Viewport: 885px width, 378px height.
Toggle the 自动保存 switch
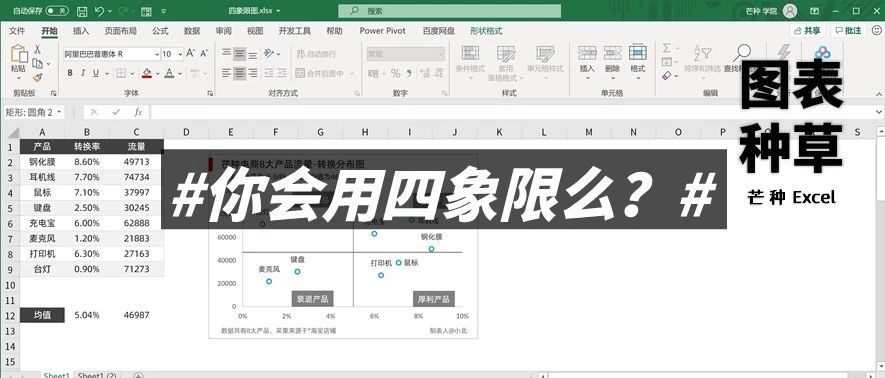coord(56,11)
